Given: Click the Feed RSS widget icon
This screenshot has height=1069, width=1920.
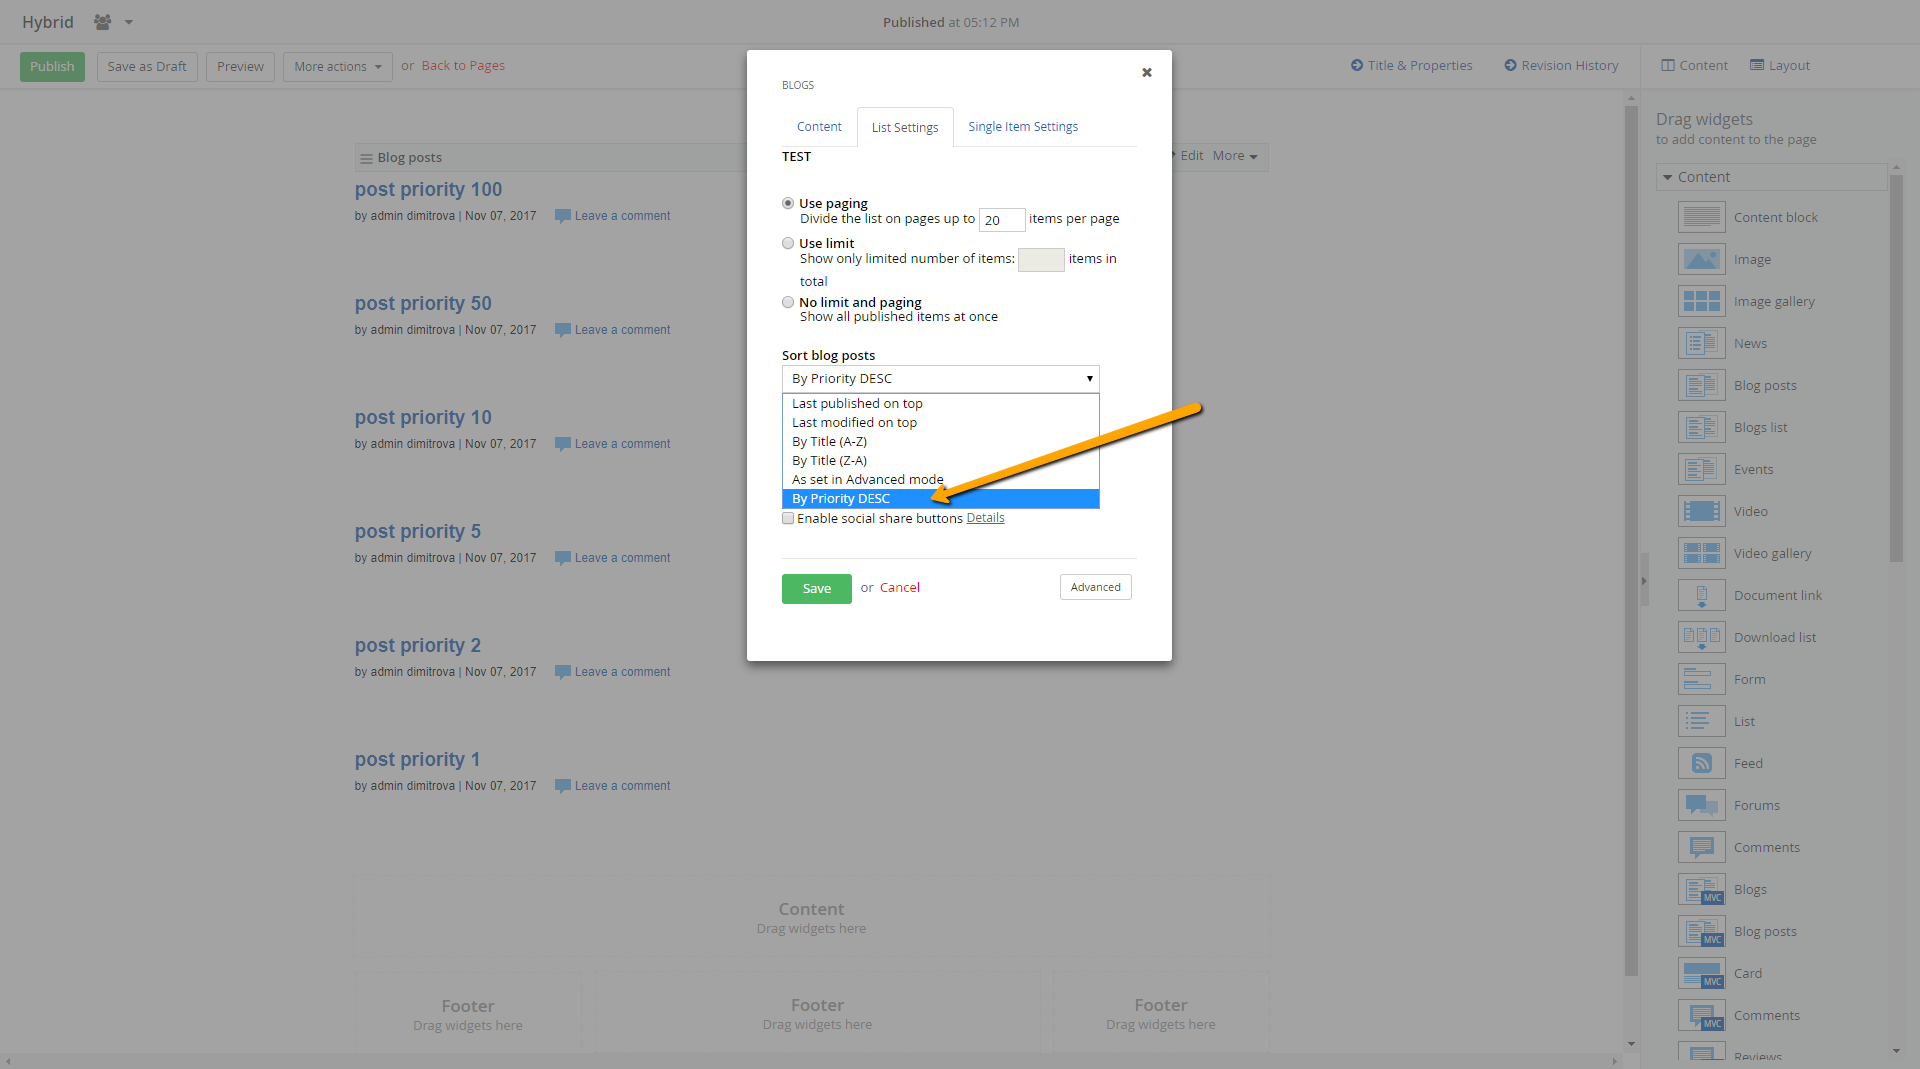Looking at the screenshot, I should point(1701,763).
